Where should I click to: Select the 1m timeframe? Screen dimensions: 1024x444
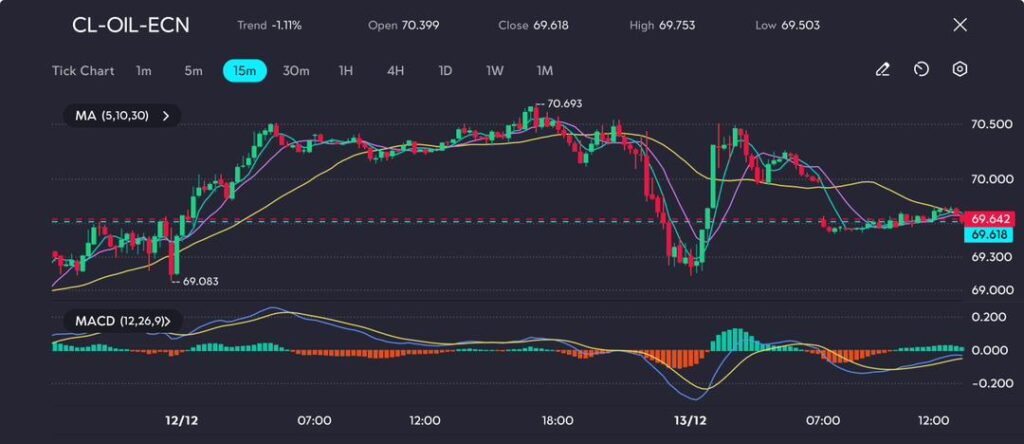point(144,71)
